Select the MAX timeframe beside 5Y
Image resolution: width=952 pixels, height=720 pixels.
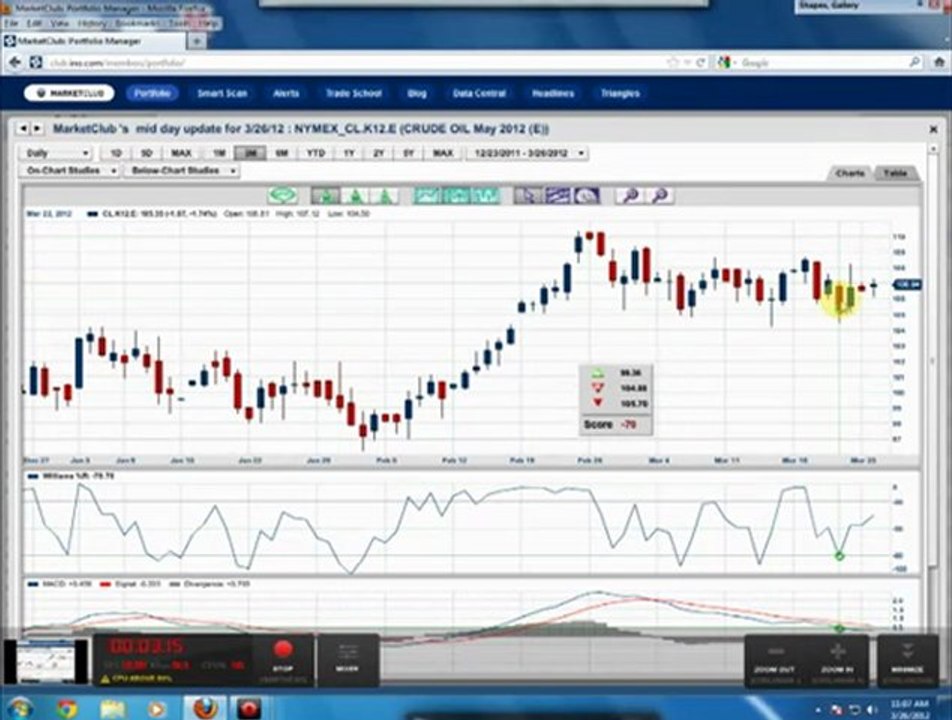443,153
